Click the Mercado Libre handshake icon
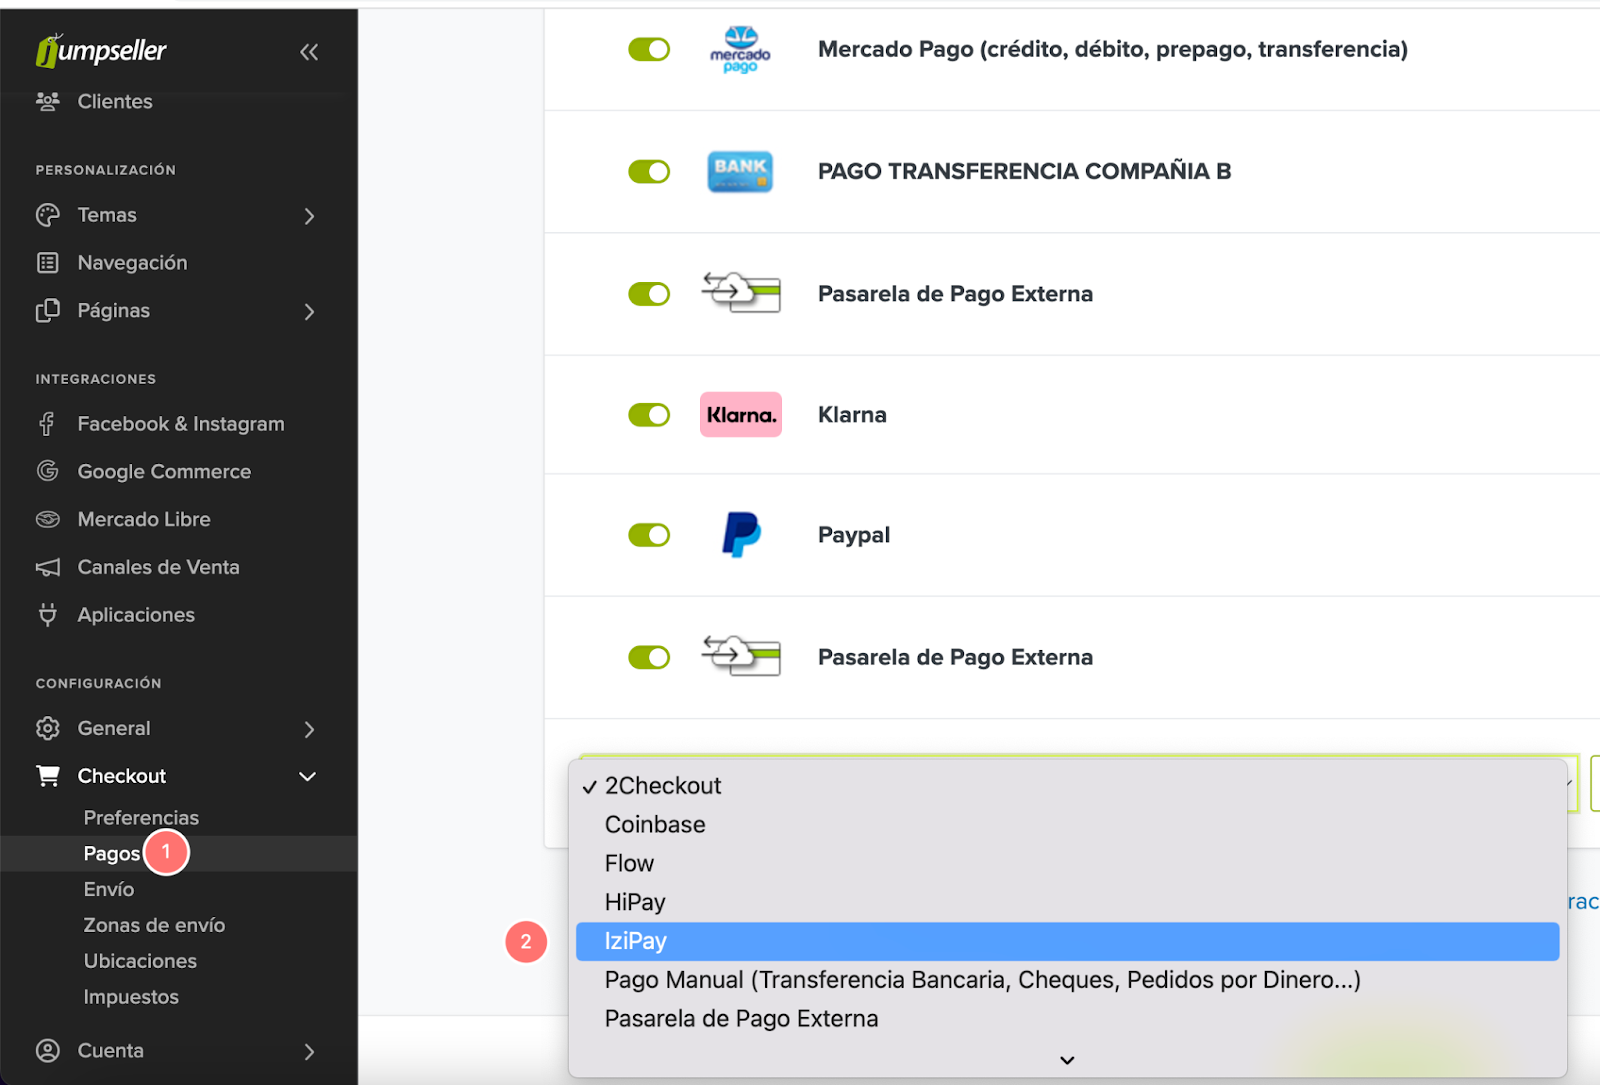Viewport: 1600px width, 1085px height. click(x=47, y=519)
